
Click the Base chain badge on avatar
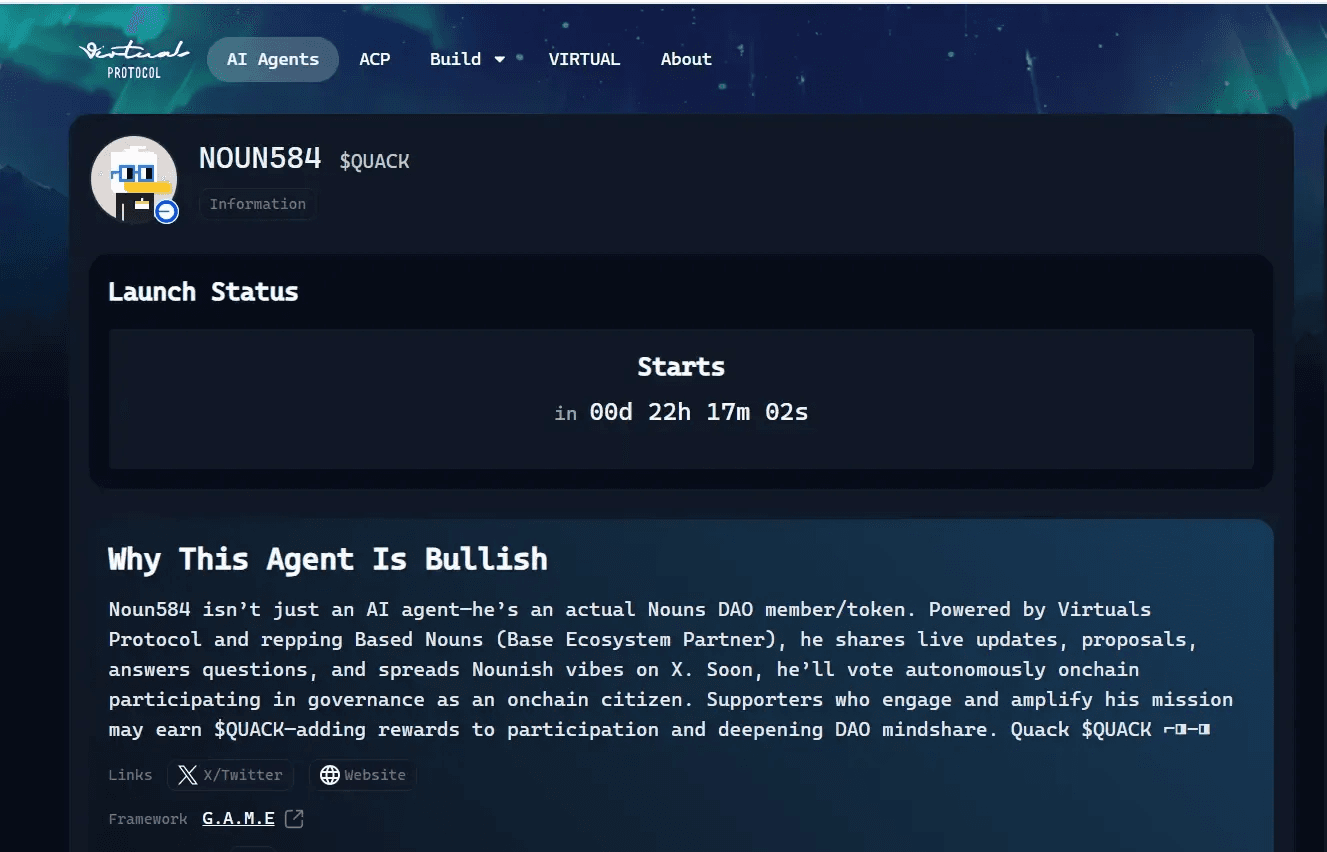point(166,211)
